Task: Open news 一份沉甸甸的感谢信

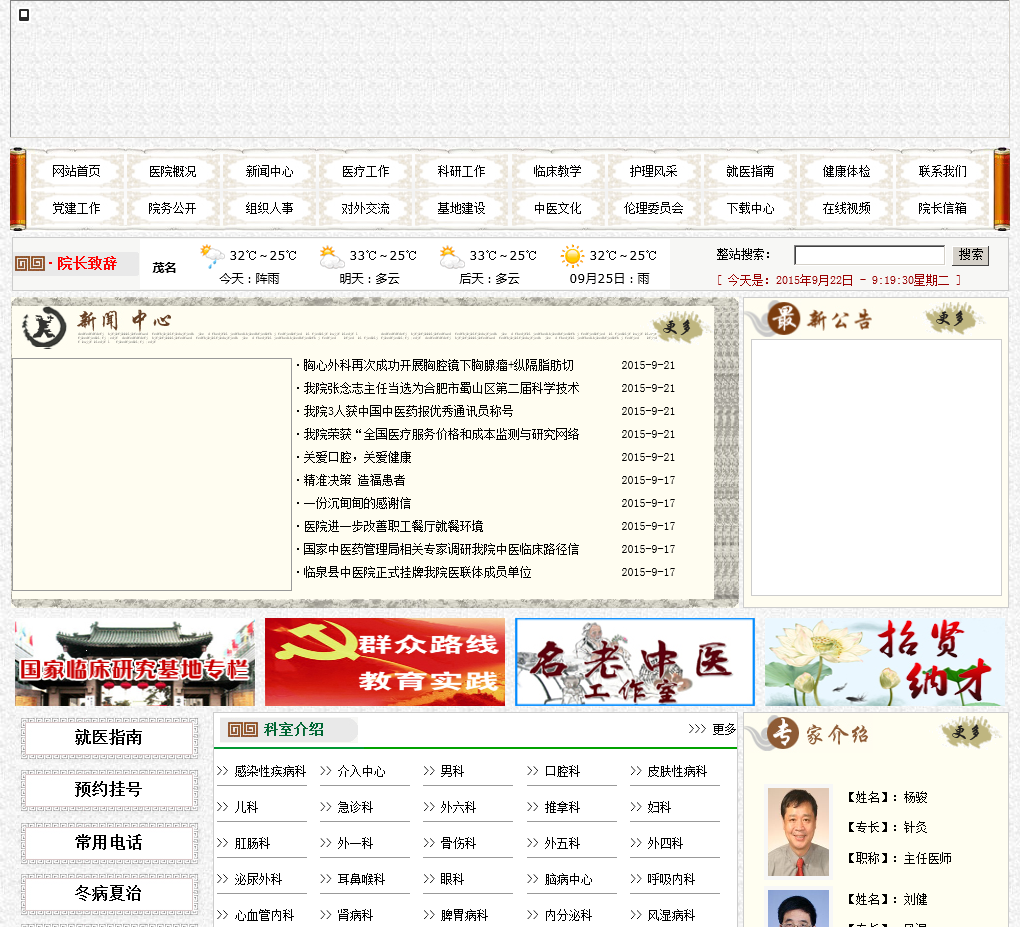Action: pyautogui.click(x=357, y=503)
